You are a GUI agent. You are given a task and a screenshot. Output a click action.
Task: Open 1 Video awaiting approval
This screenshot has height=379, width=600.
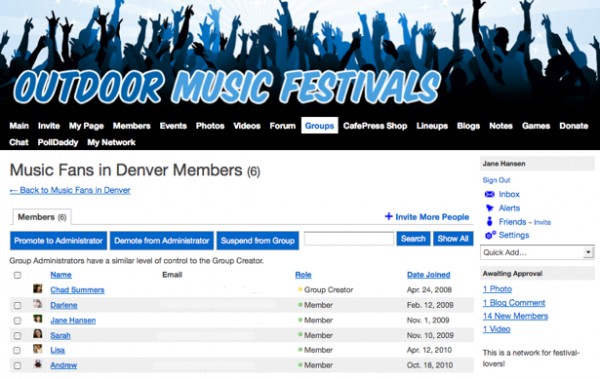pyautogui.click(x=496, y=329)
